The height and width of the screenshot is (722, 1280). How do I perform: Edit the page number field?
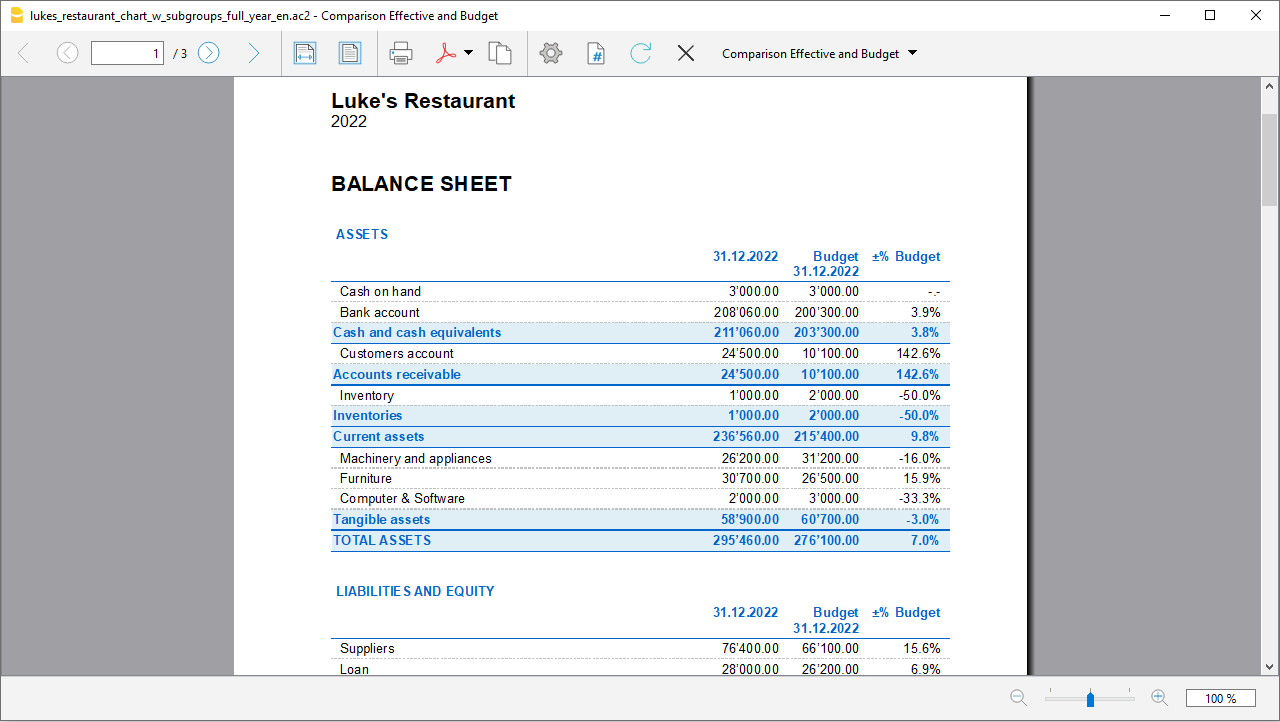pos(127,53)
